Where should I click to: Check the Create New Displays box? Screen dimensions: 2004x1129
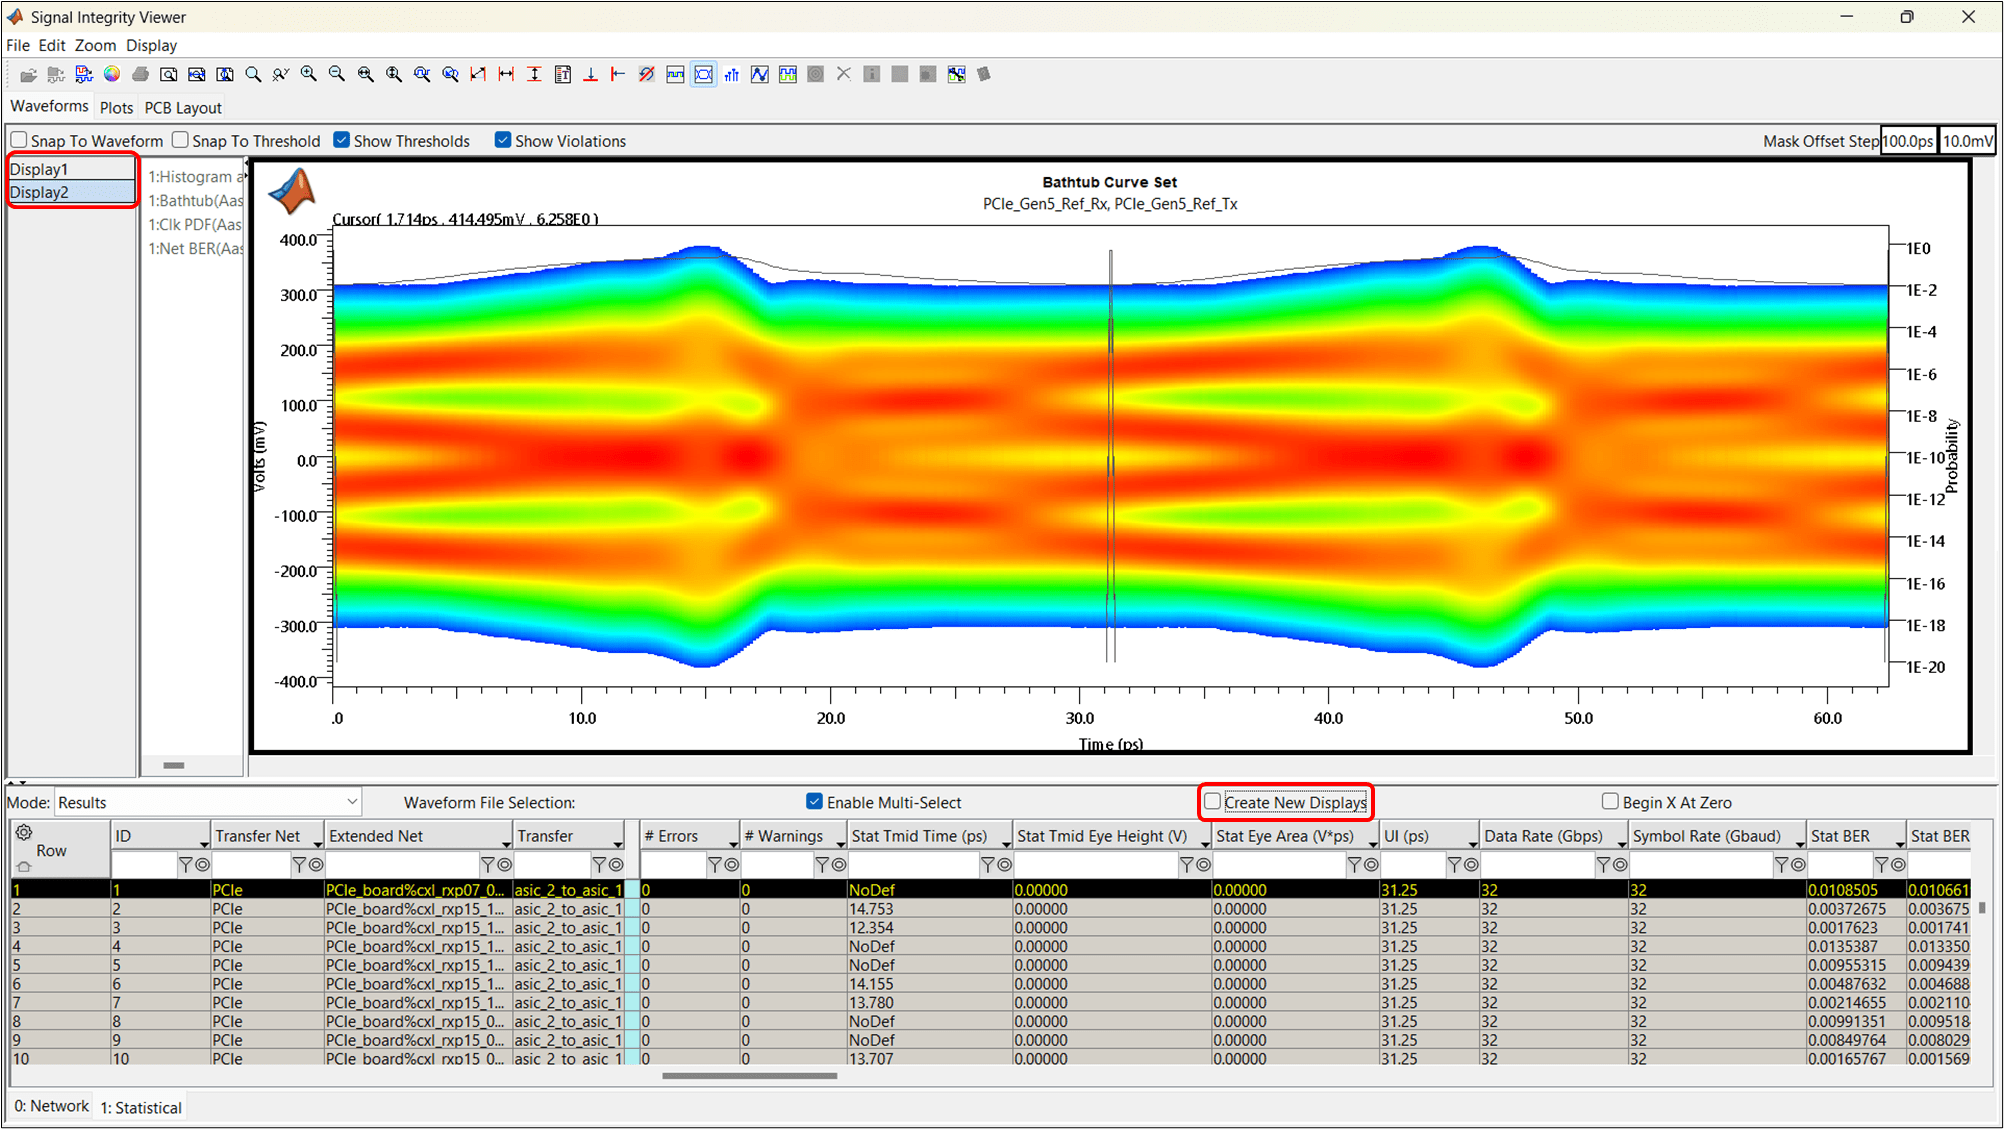coord(1212,801)
